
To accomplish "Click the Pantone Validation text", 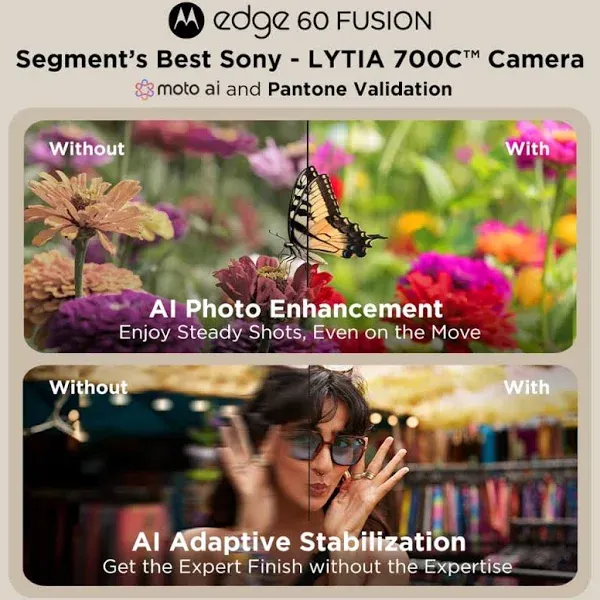I will (360, 90).
